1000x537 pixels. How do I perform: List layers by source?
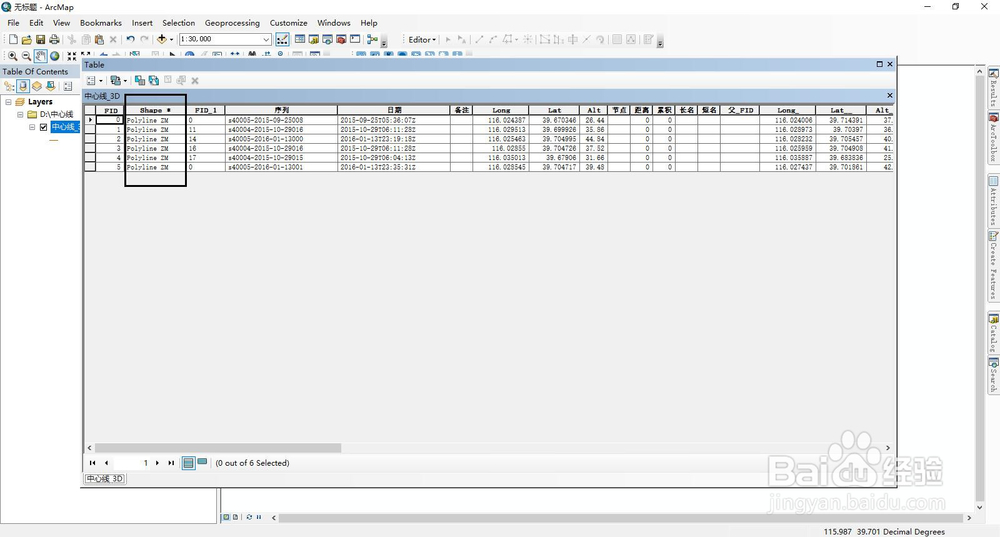23,86
